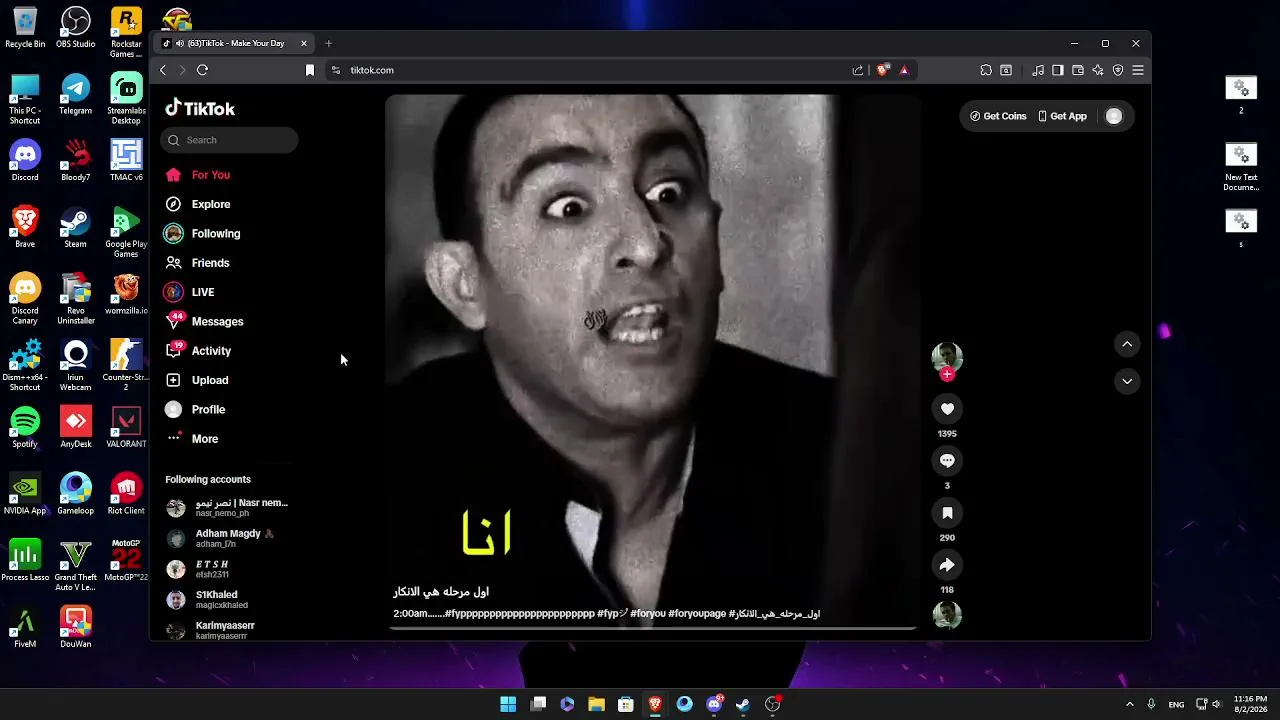The image size is (1280, 720).
Task: Open the Explore page in TikTok sidebar
Action: 198,204
